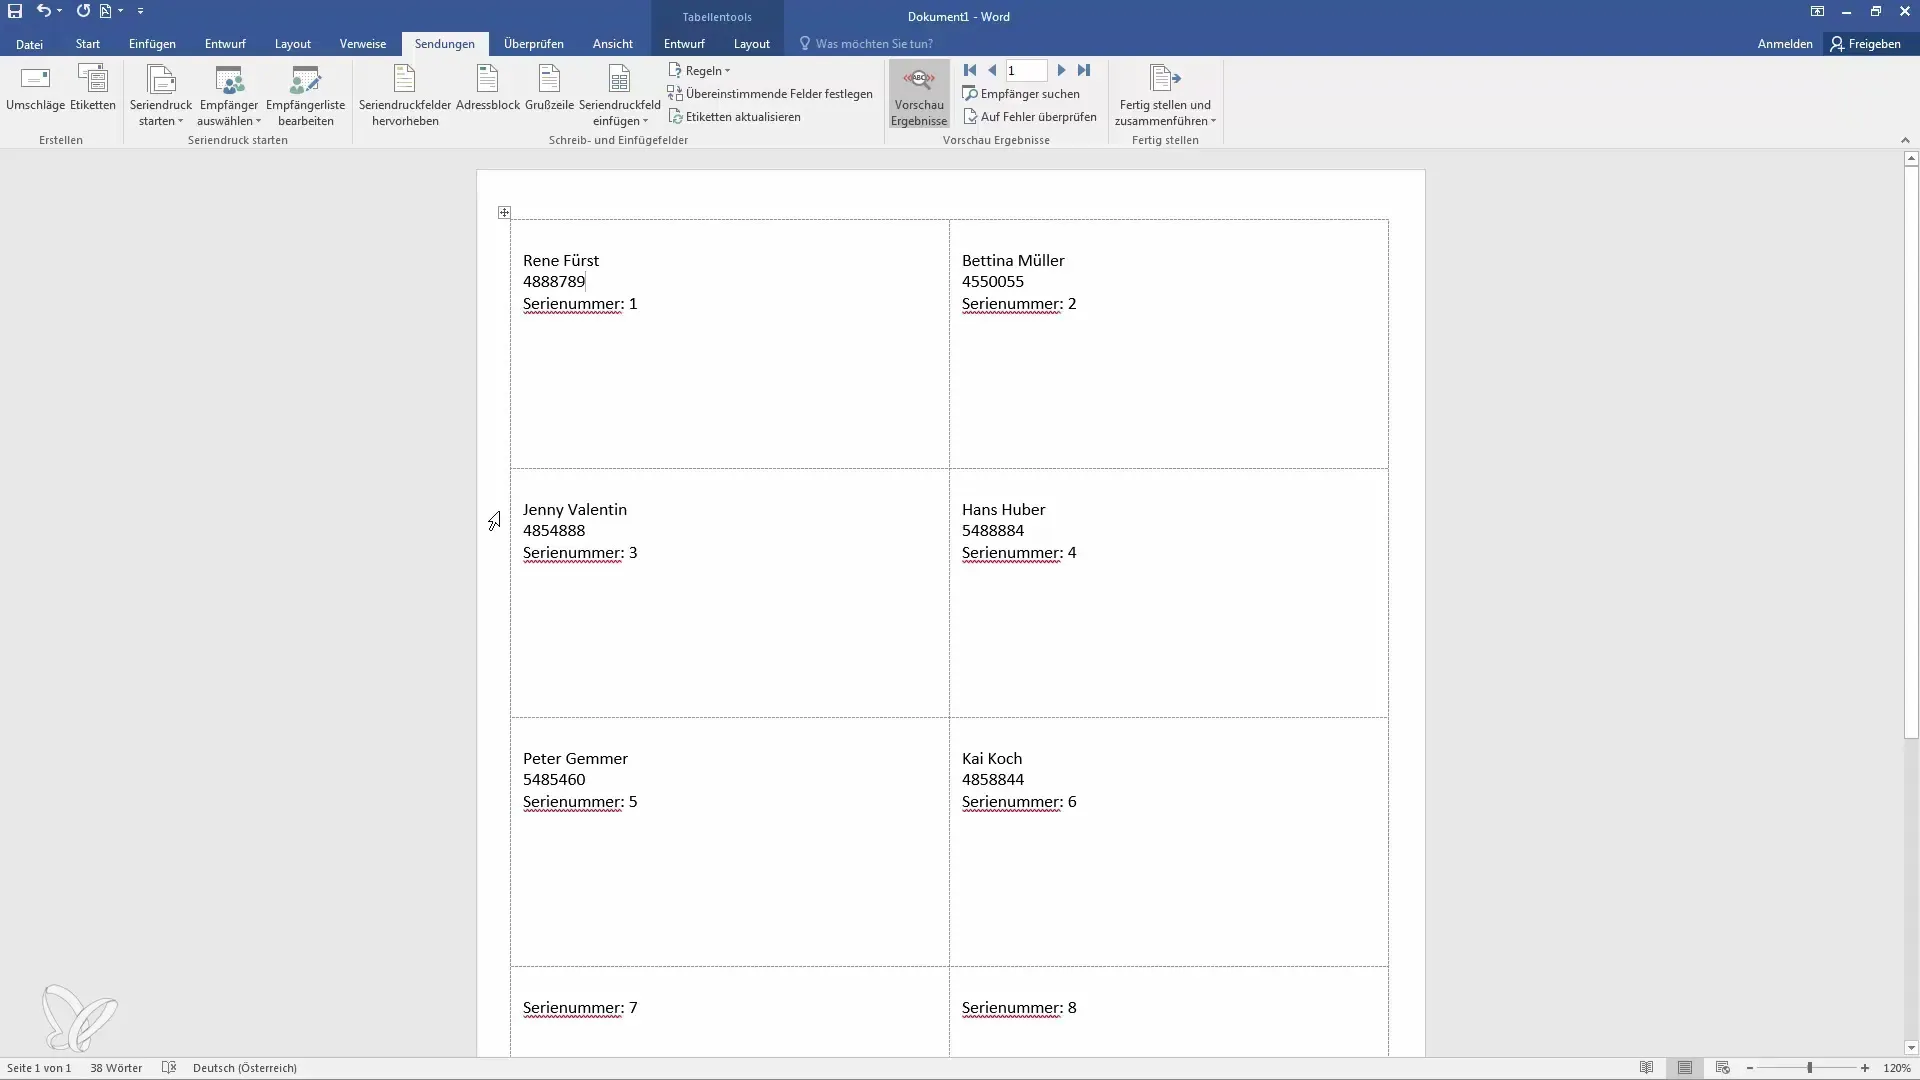Image resolution: width=1920 pixels, height=1080 pixels.
Task: Click the number 5485460
Action: point(554,779)
